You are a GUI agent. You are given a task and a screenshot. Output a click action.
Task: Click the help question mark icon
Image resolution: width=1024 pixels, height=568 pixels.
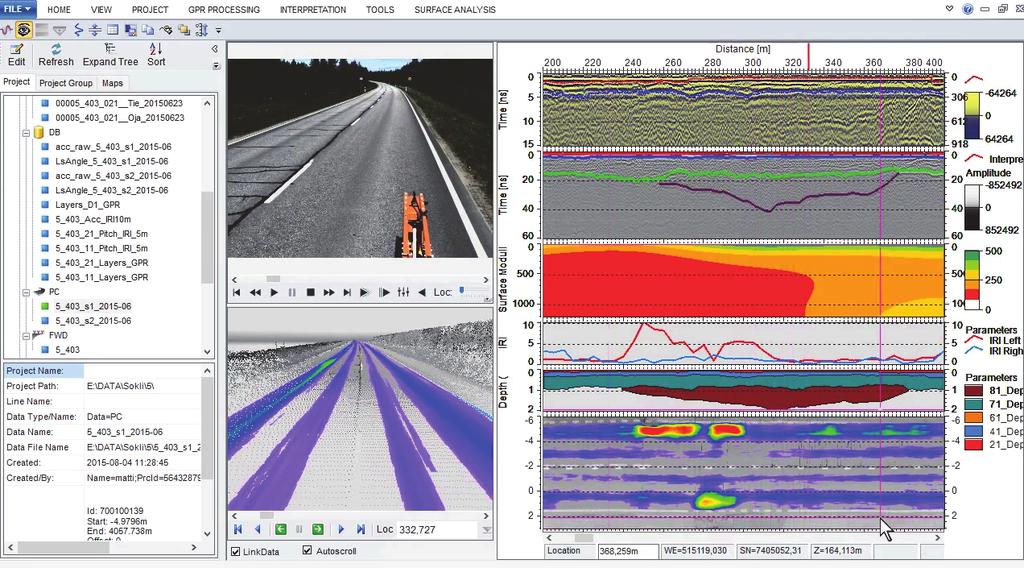pos(968,9)
